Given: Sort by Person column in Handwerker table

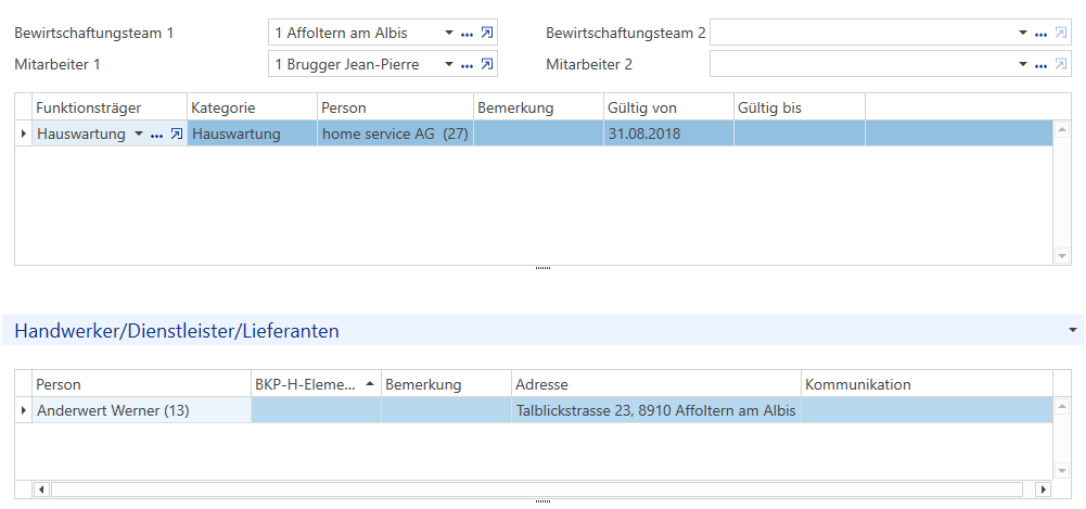Looking at the screenshot, I should [x=141, y=384].
